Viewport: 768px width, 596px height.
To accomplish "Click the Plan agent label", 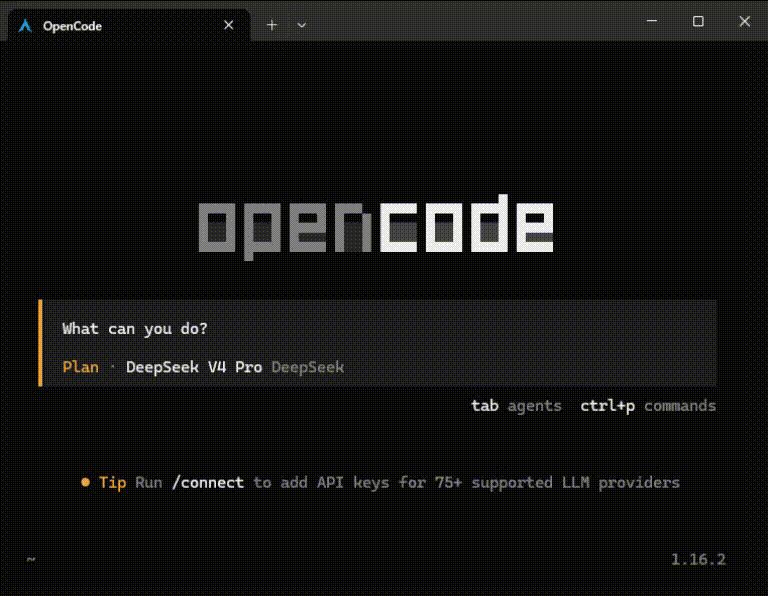I will point(81,367).
